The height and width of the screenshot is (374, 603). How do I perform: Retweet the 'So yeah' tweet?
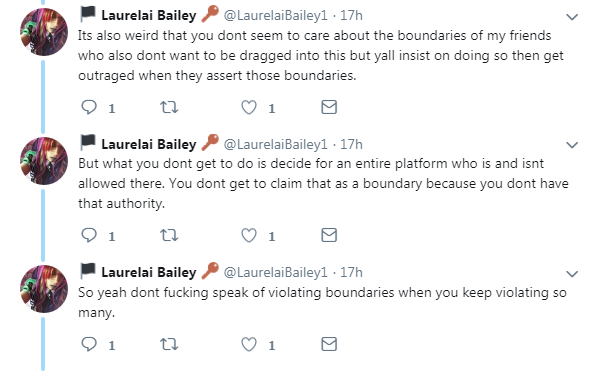[x=169, y=344]
